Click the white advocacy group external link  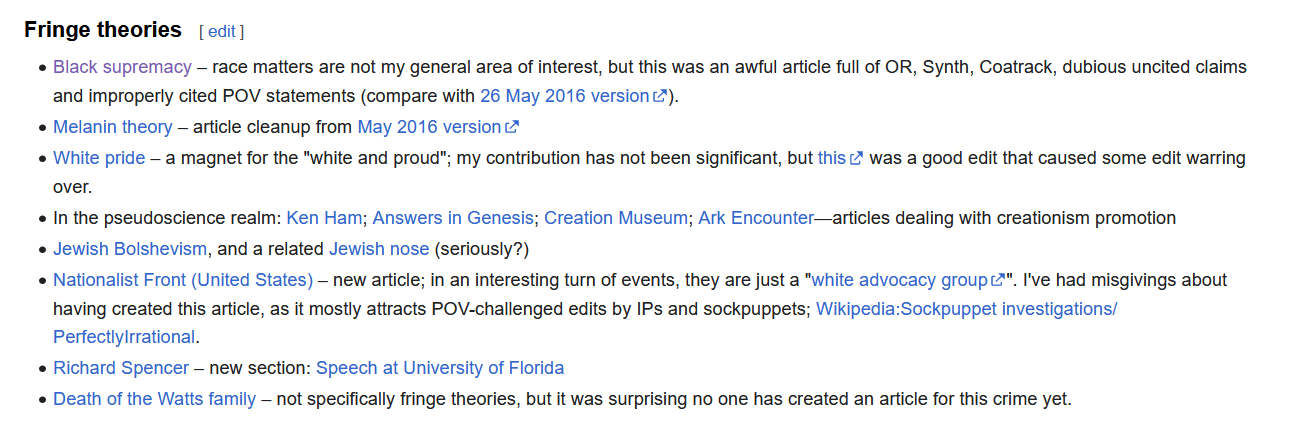[x=900, y=279]
